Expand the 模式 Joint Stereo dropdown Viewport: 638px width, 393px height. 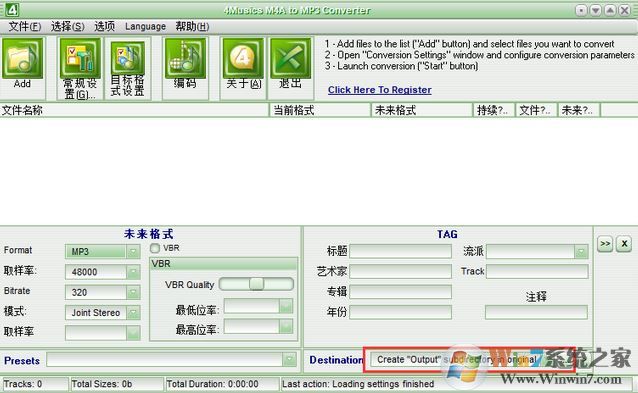click(133, 313)
